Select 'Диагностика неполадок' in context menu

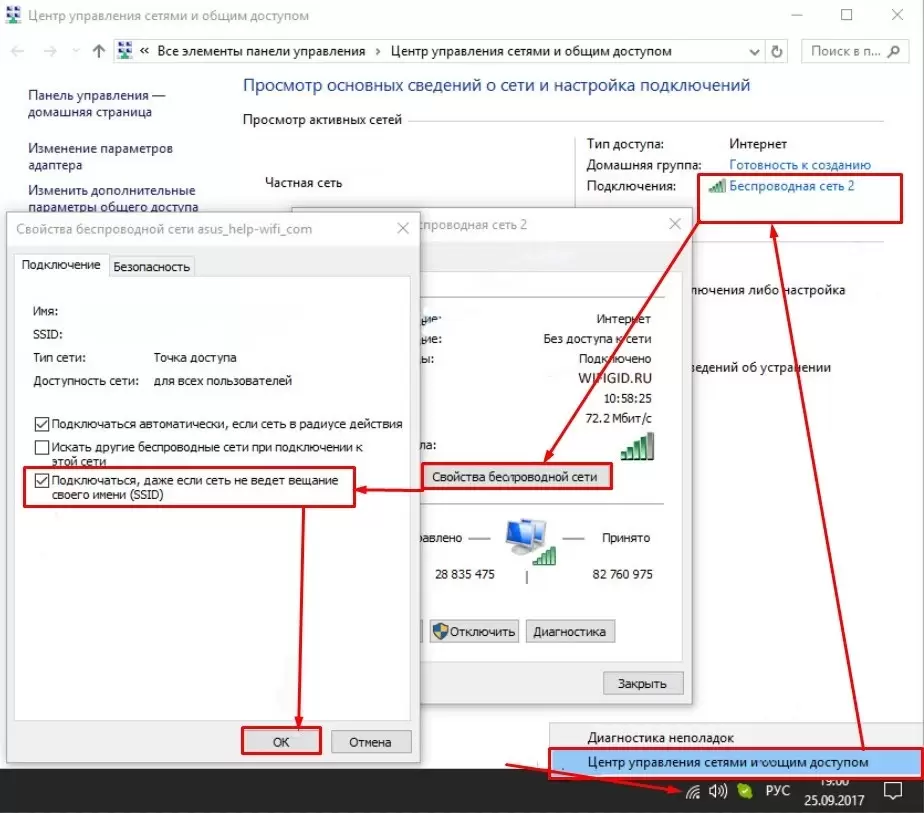(661, 738)
